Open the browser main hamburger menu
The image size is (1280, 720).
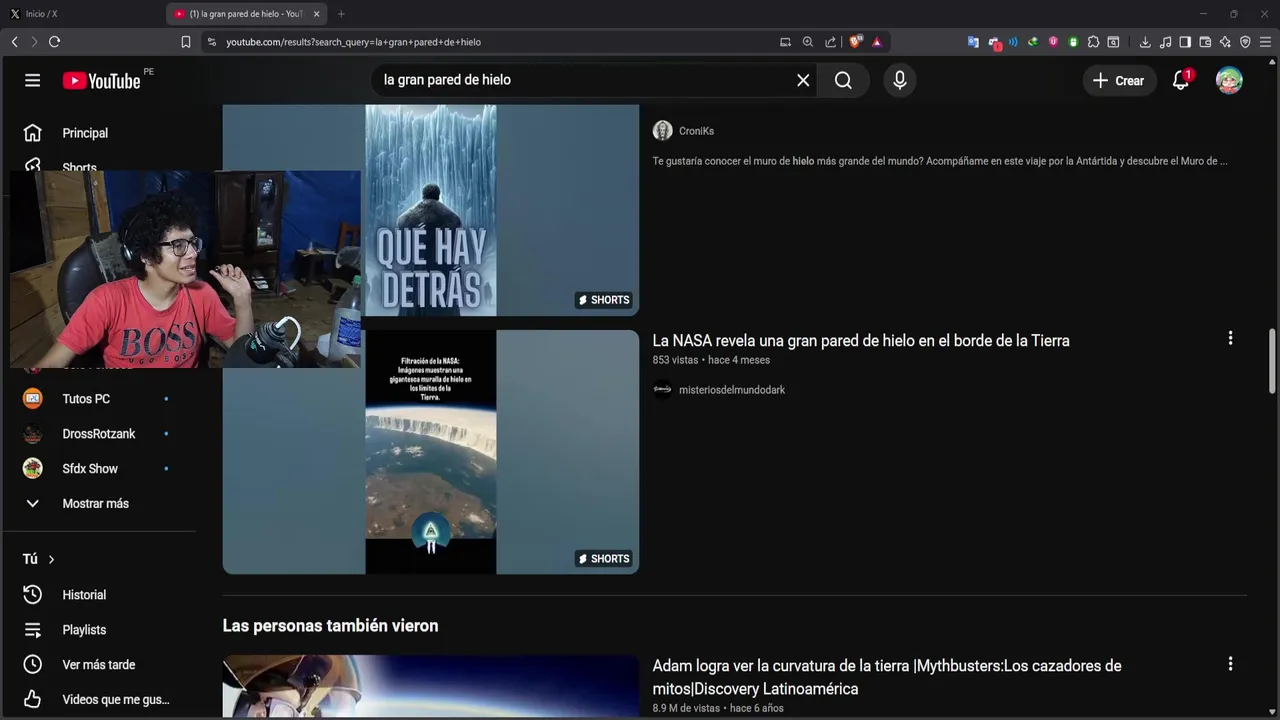point(1266,42)
